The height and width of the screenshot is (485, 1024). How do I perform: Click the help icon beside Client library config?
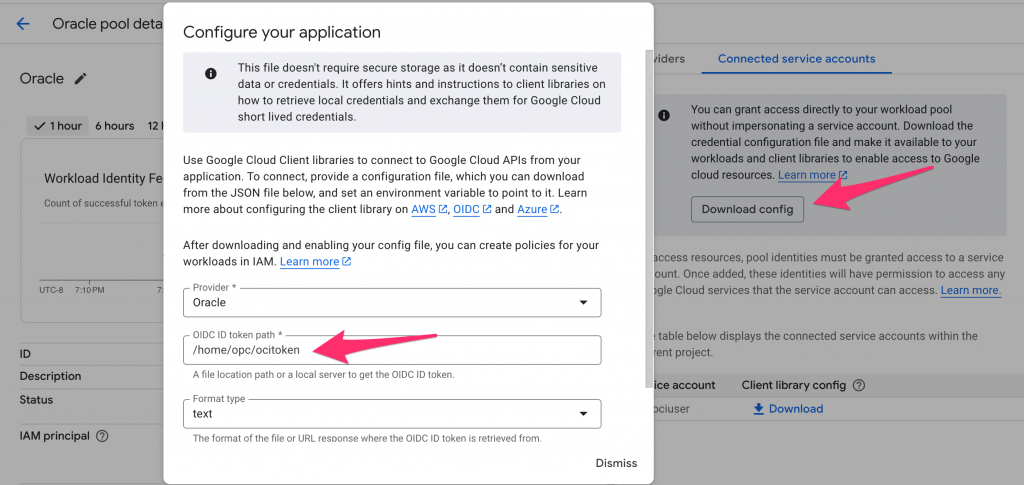858,385
